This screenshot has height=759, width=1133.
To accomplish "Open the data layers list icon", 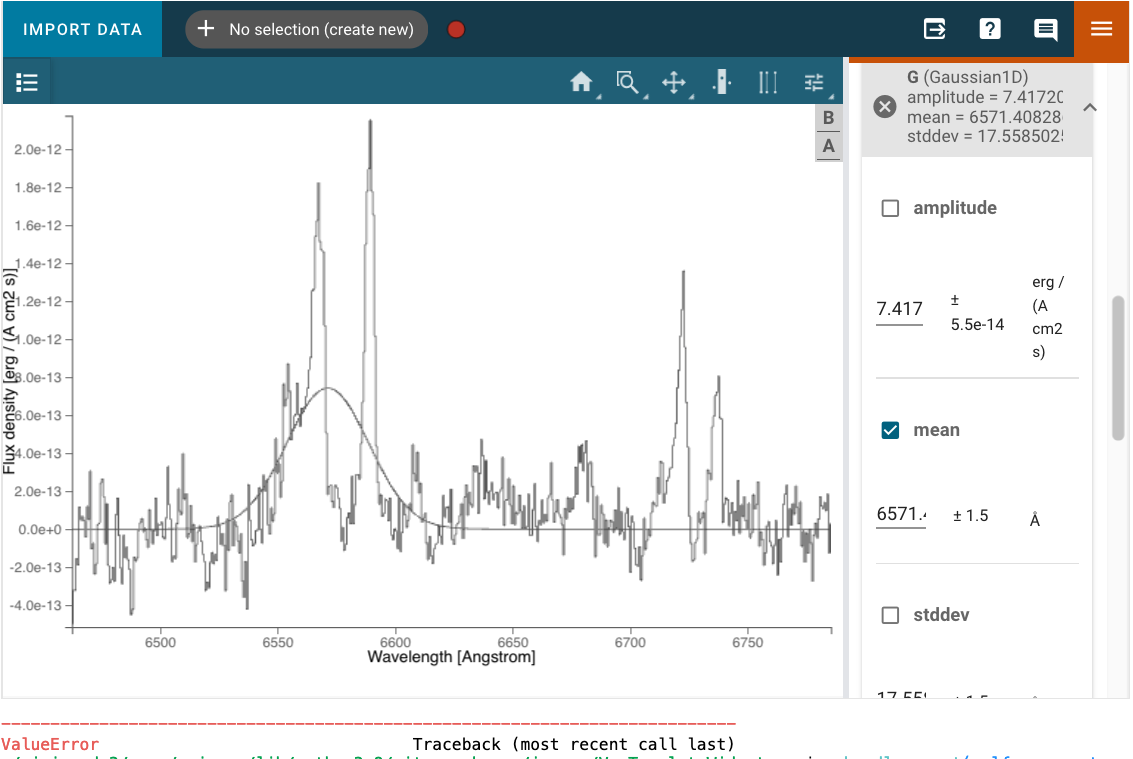I will 26,81.
